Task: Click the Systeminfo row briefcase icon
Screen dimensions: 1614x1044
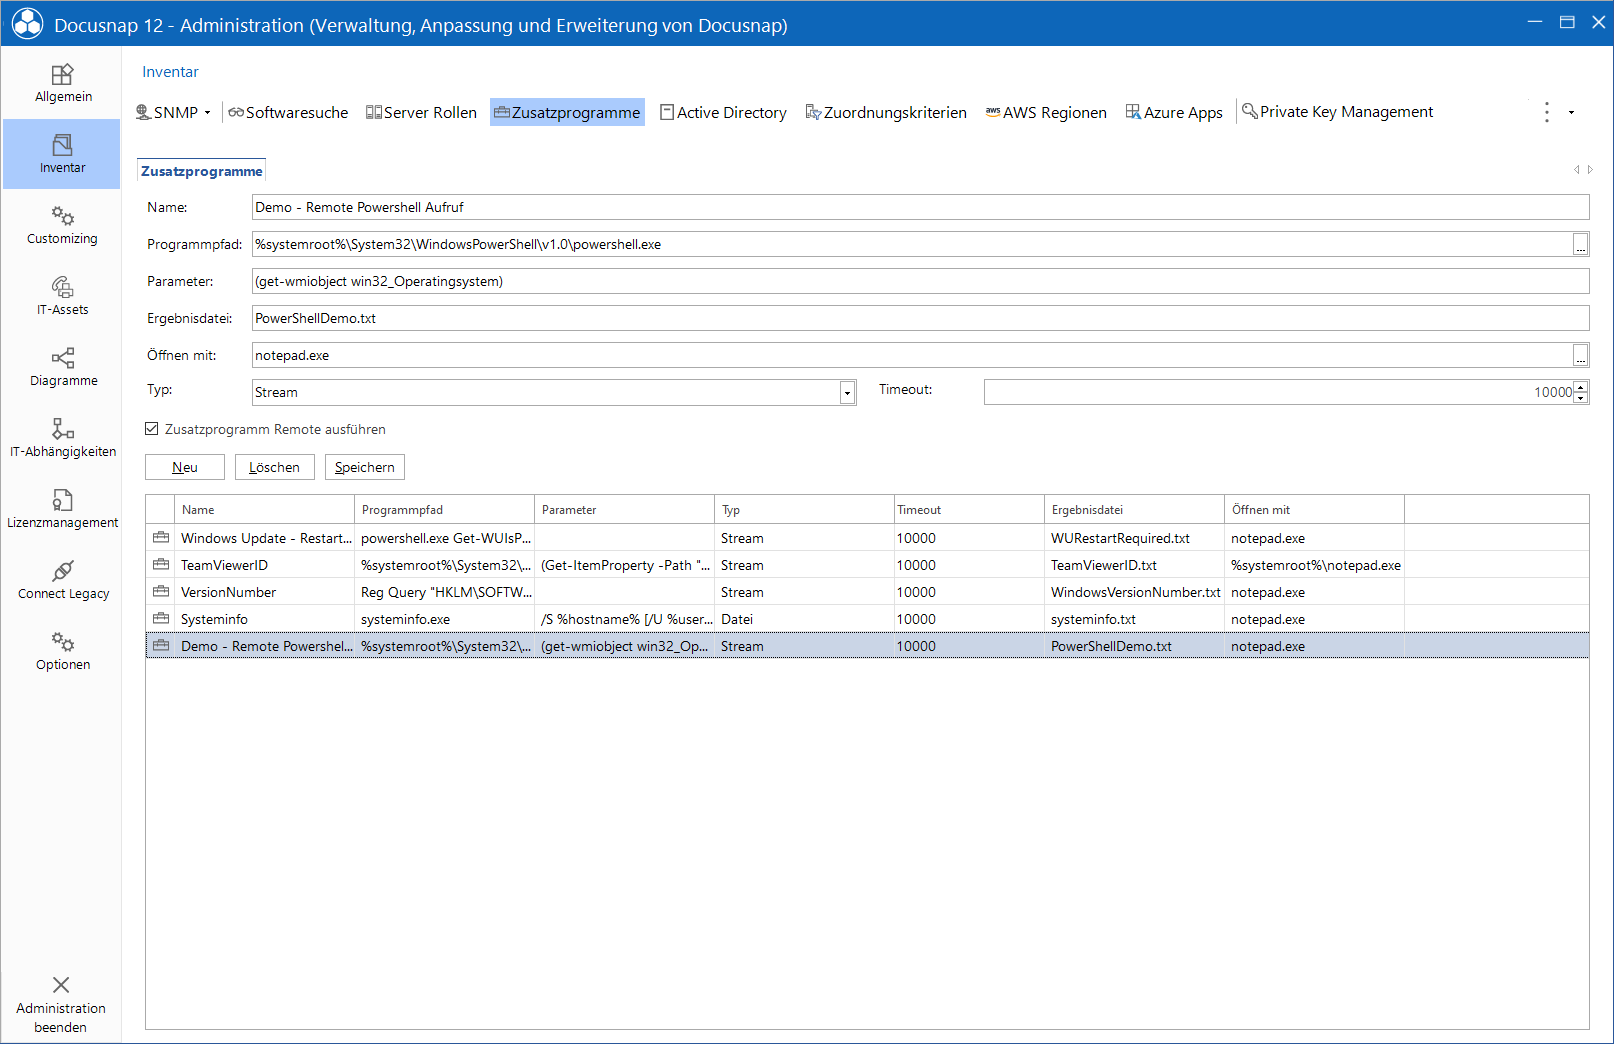Action: [160, 619]
